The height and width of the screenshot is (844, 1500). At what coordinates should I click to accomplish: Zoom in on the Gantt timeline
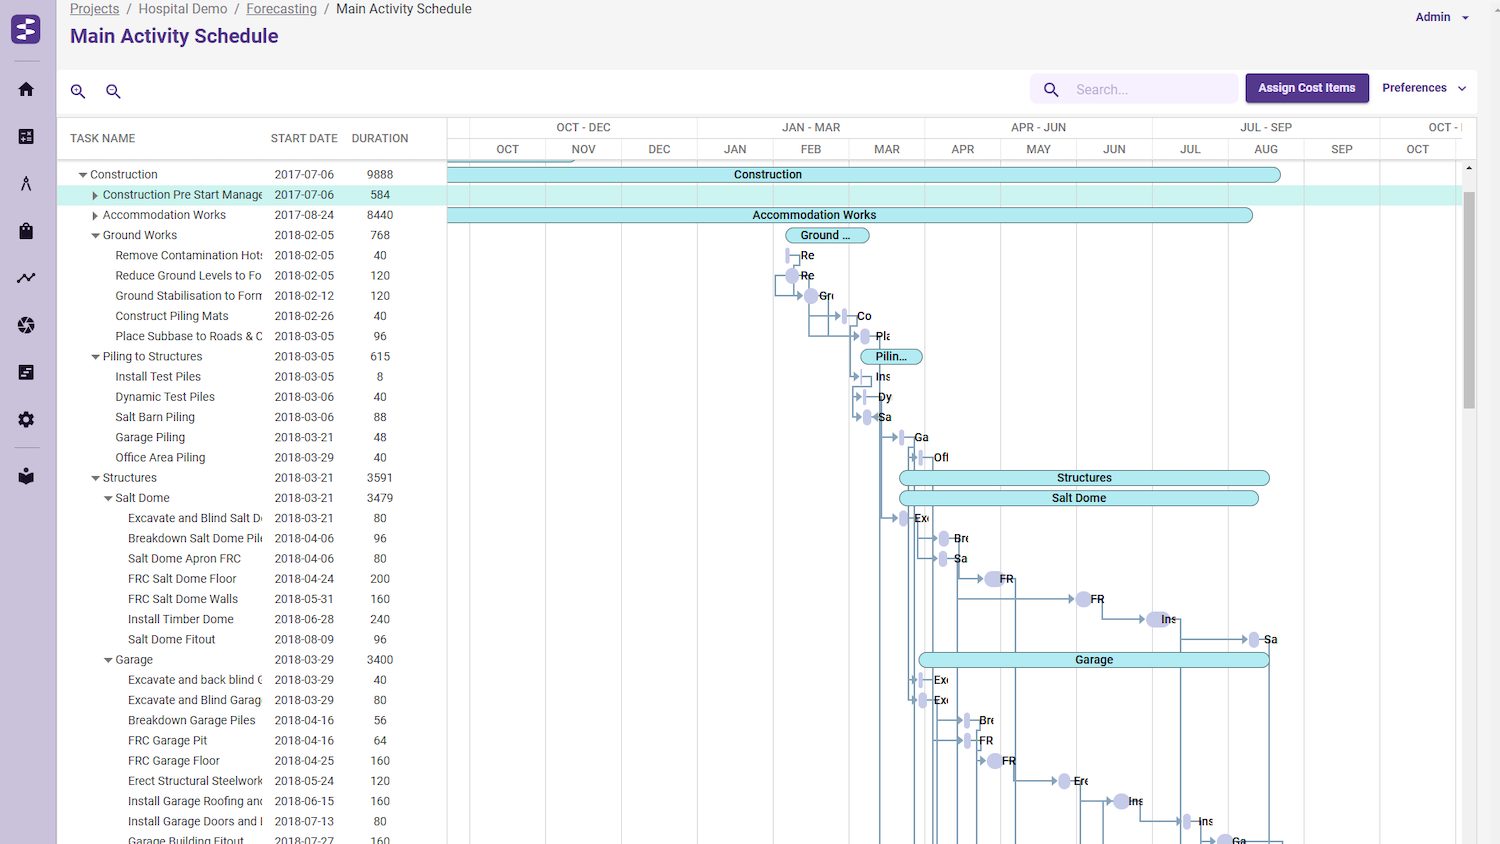tap(78, 91)
